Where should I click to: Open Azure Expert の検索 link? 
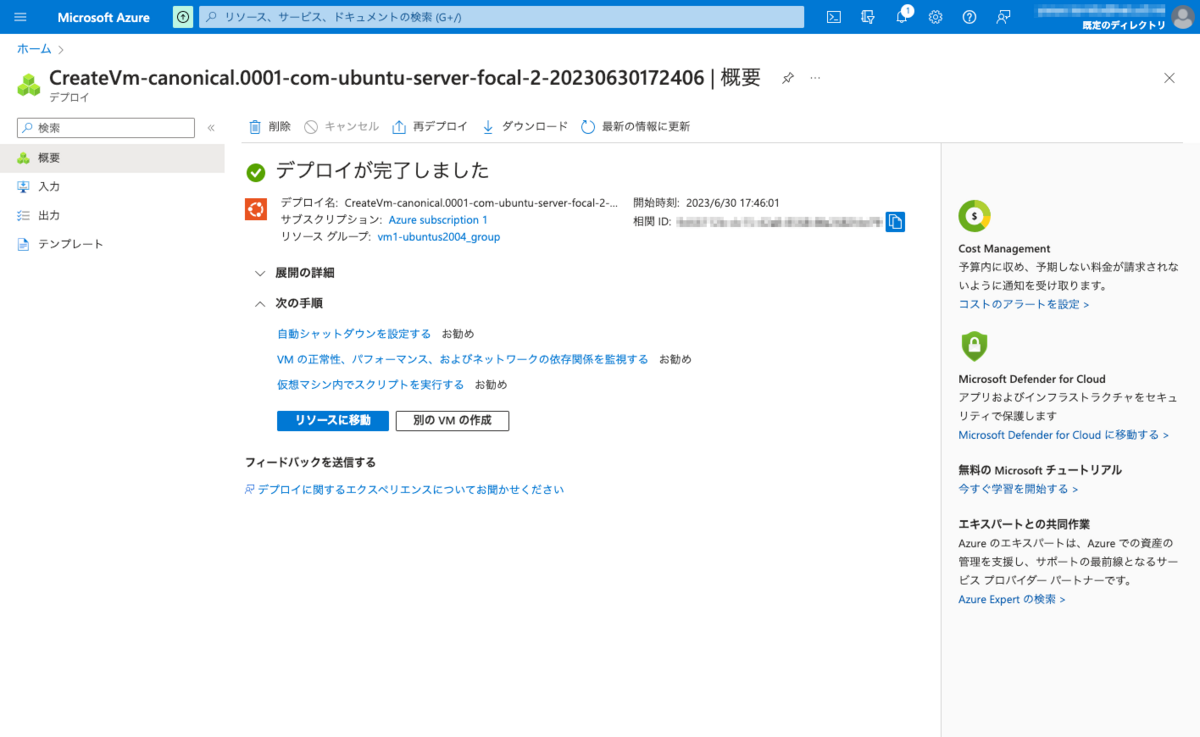tap(1012, 599)
